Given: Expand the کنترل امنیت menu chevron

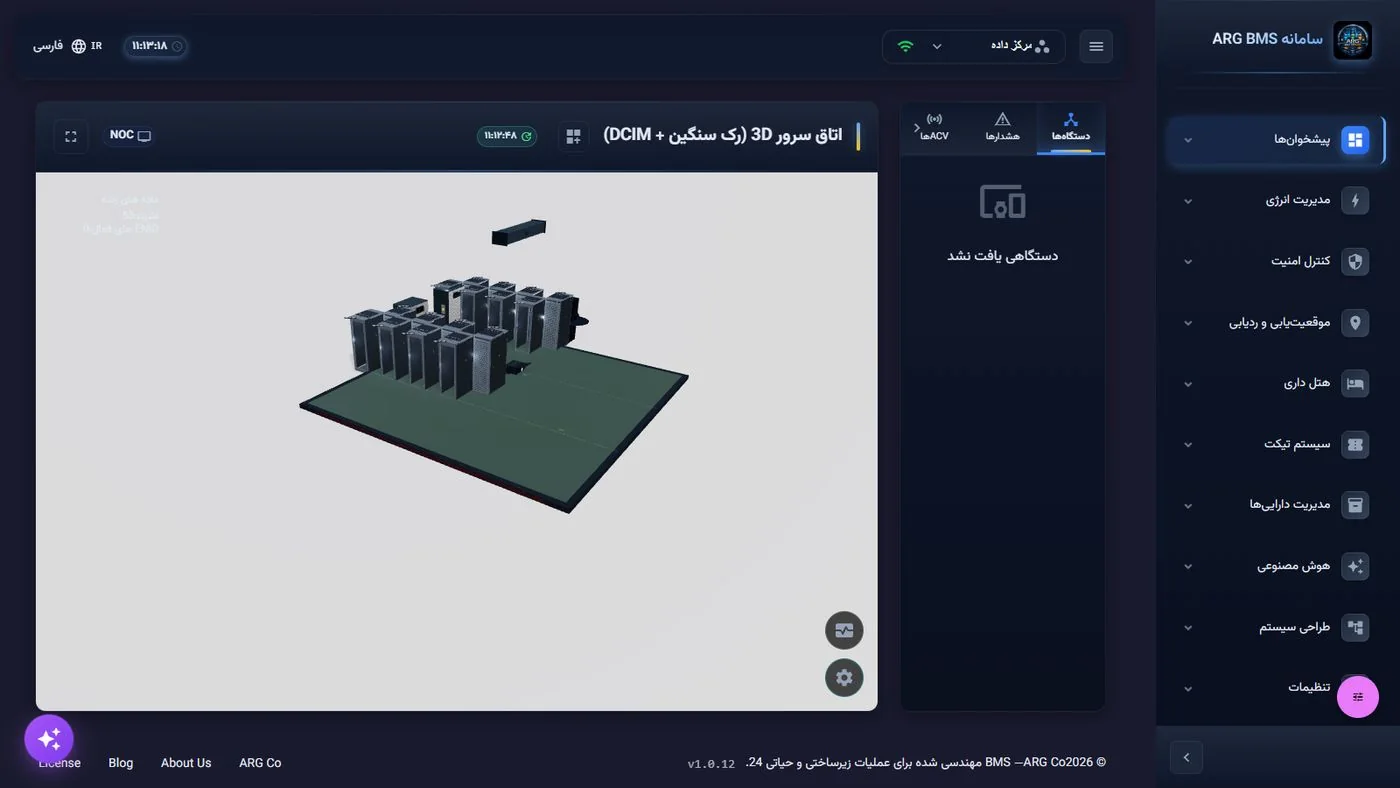Looking at the screenshot, I should [x=1188, y=262].
